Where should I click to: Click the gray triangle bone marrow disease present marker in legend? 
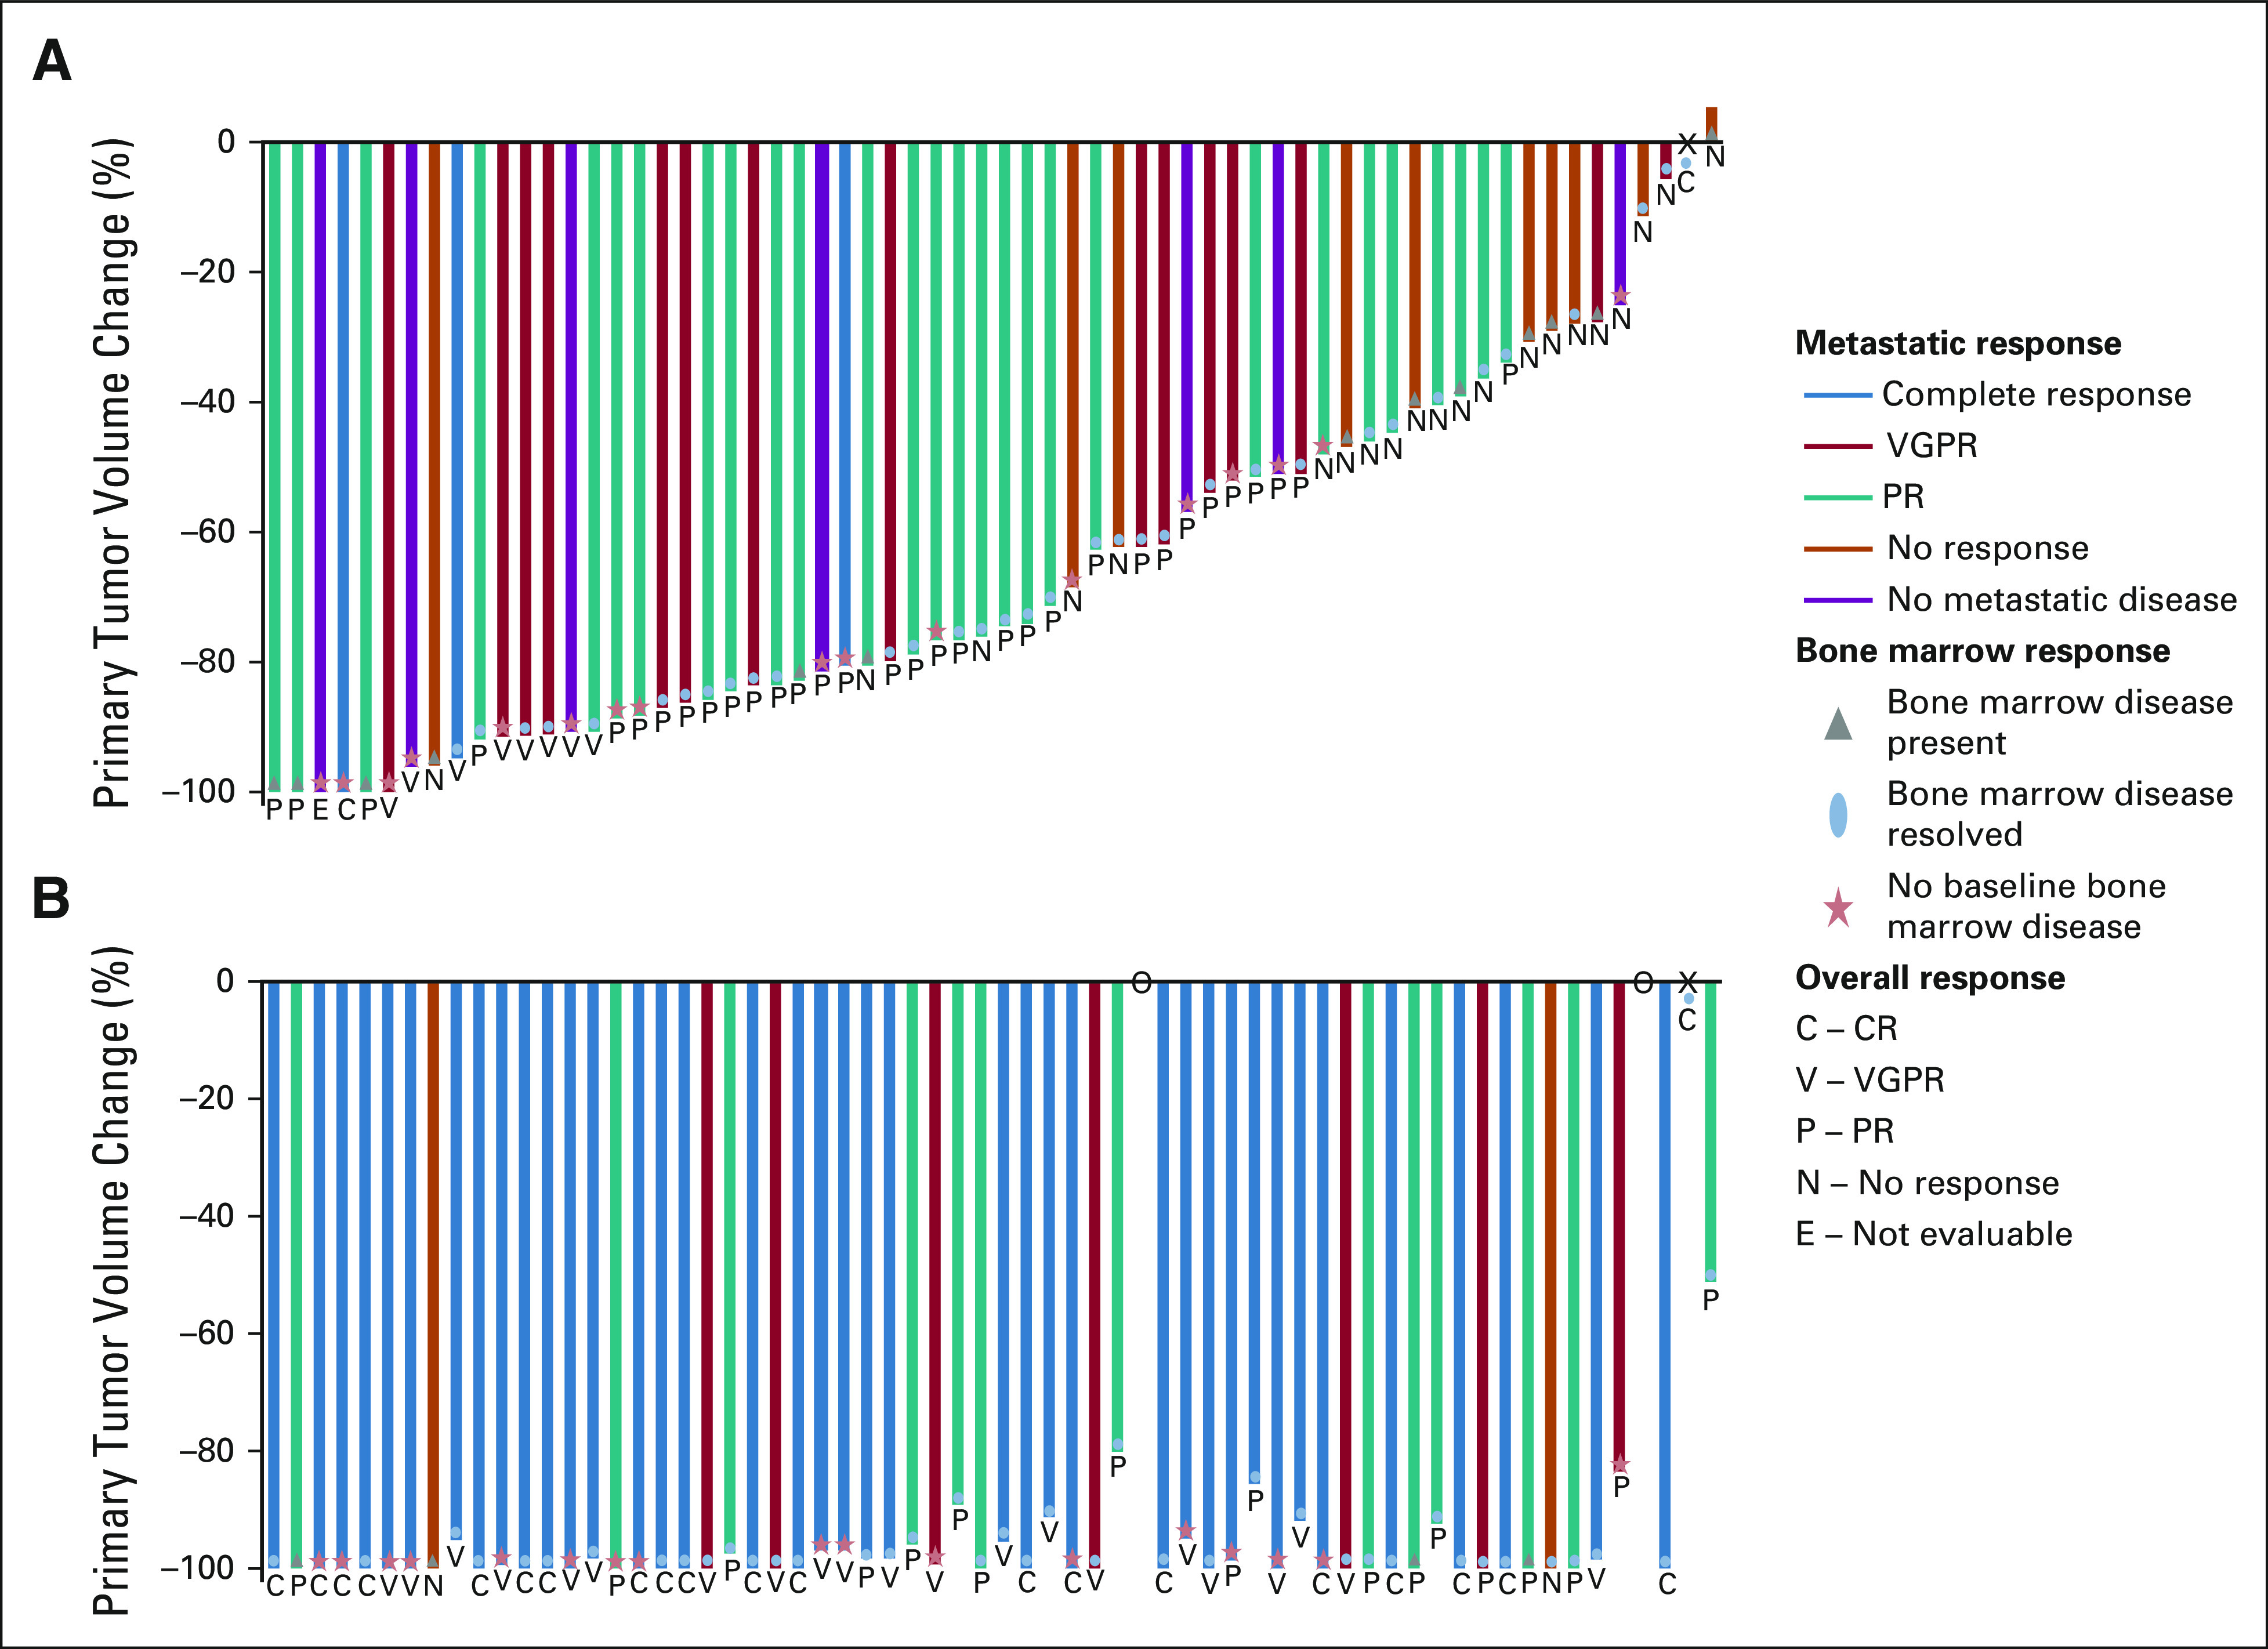pos(1838,723)
